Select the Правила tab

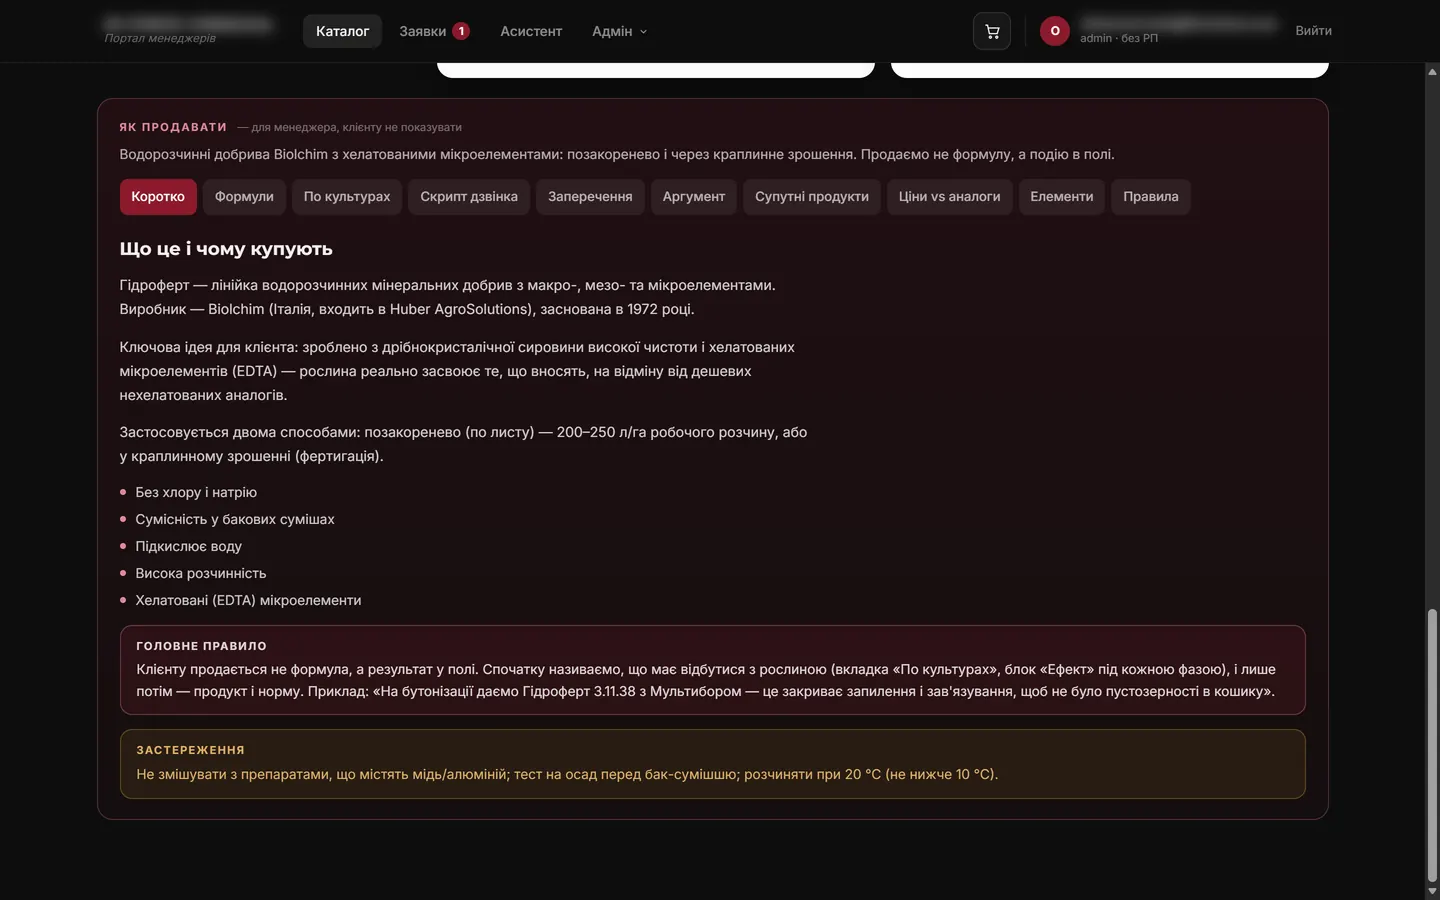pos(1150,197)
